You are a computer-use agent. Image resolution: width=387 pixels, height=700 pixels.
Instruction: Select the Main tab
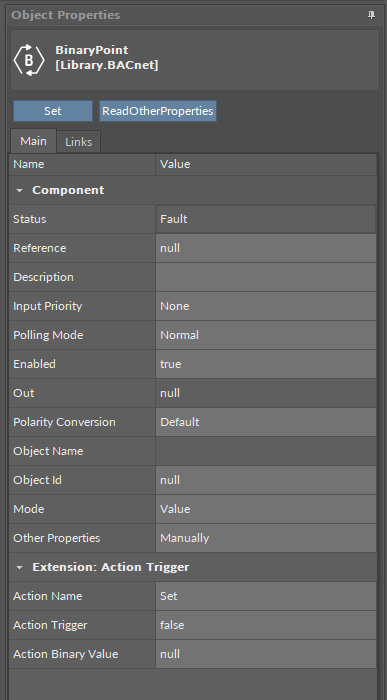click(33, 141)
